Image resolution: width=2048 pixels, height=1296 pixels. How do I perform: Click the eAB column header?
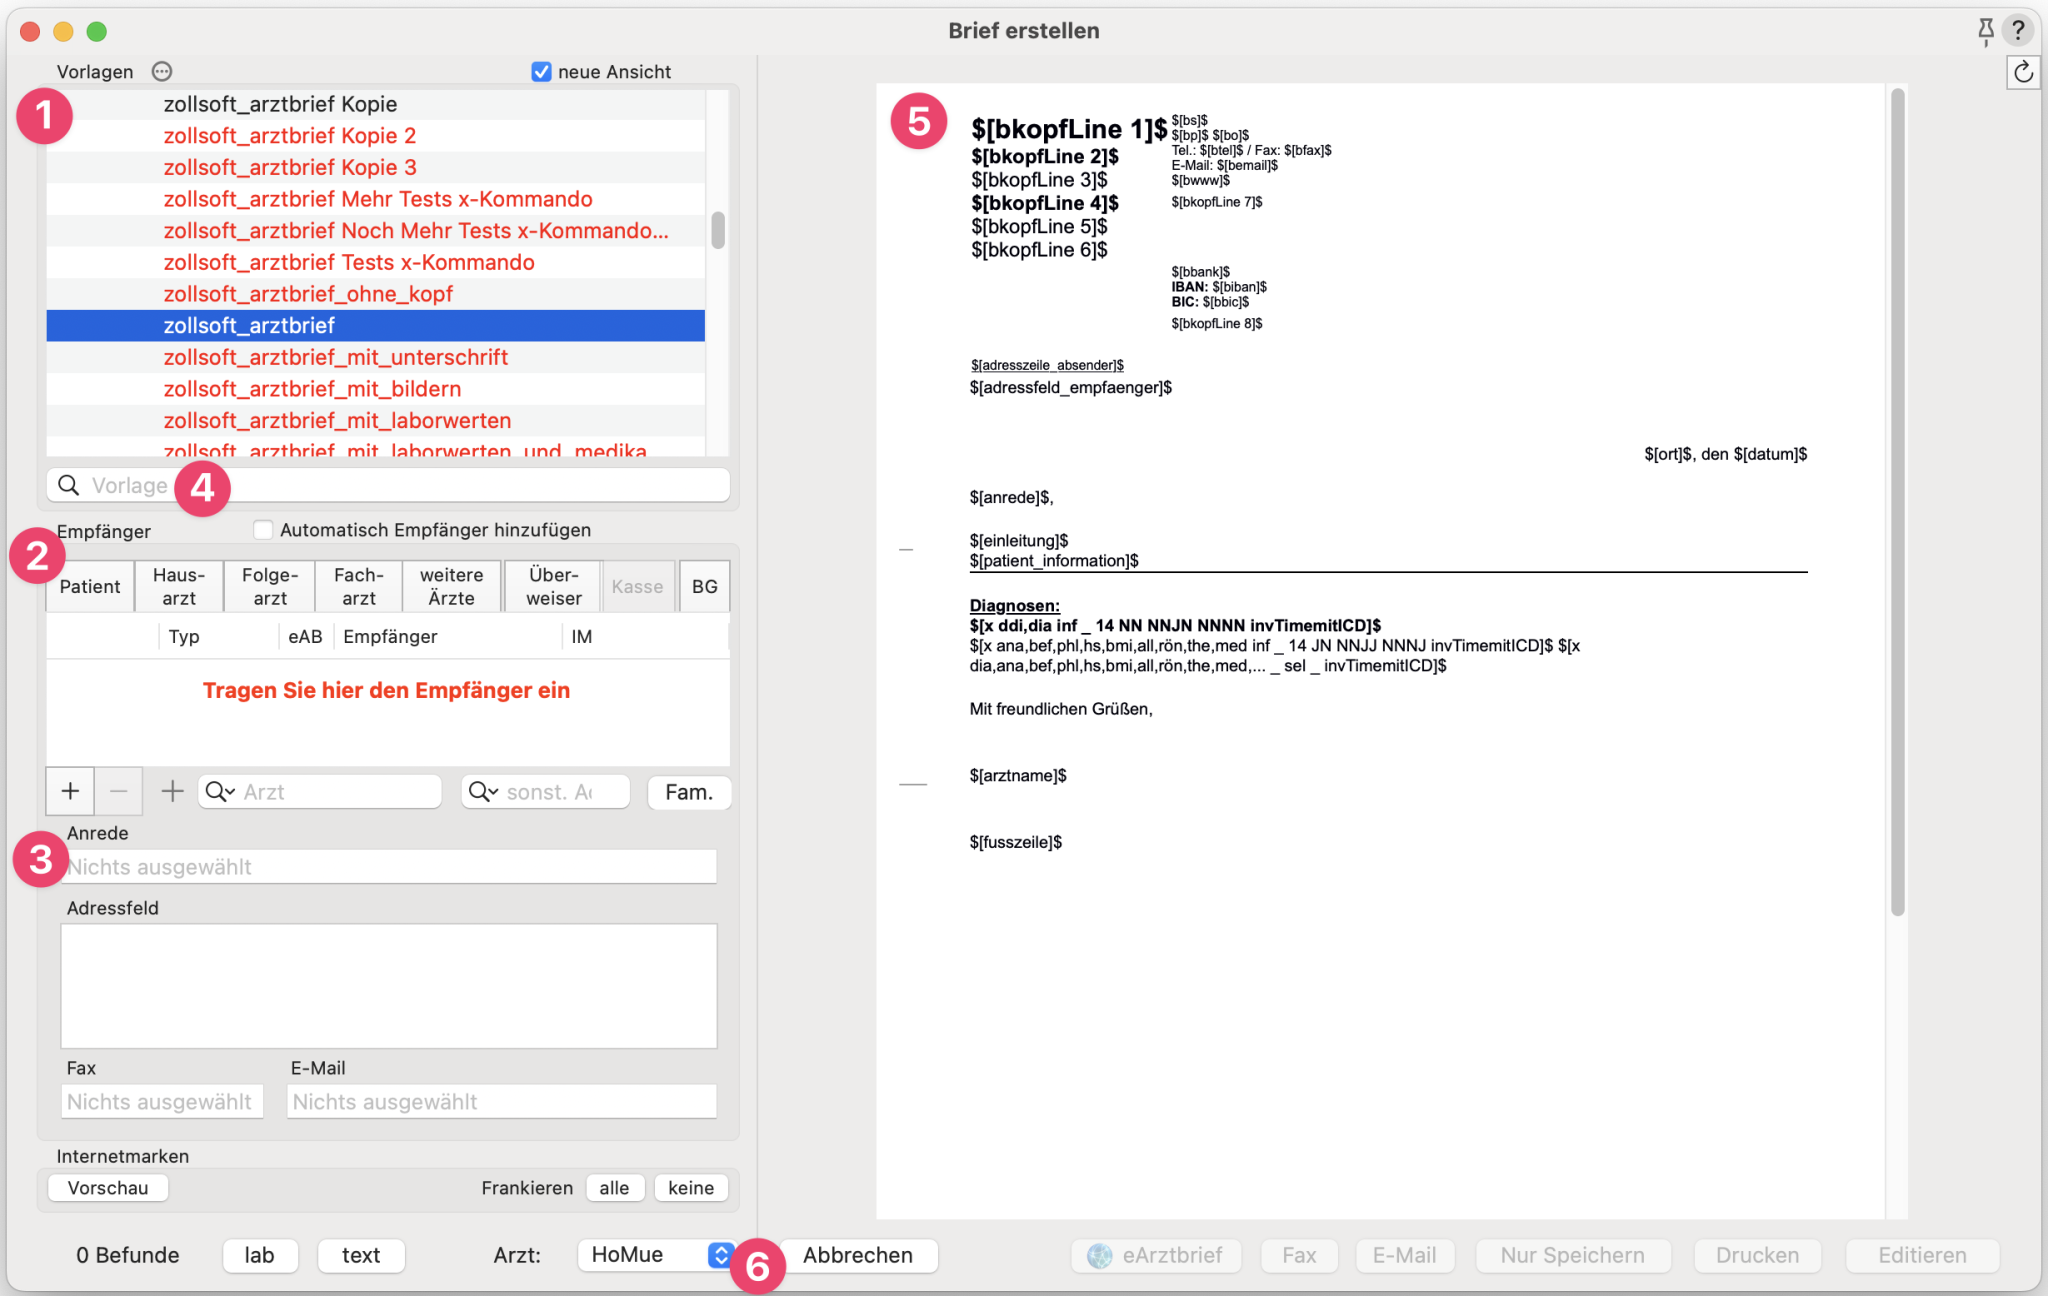(x=305, y=637)
